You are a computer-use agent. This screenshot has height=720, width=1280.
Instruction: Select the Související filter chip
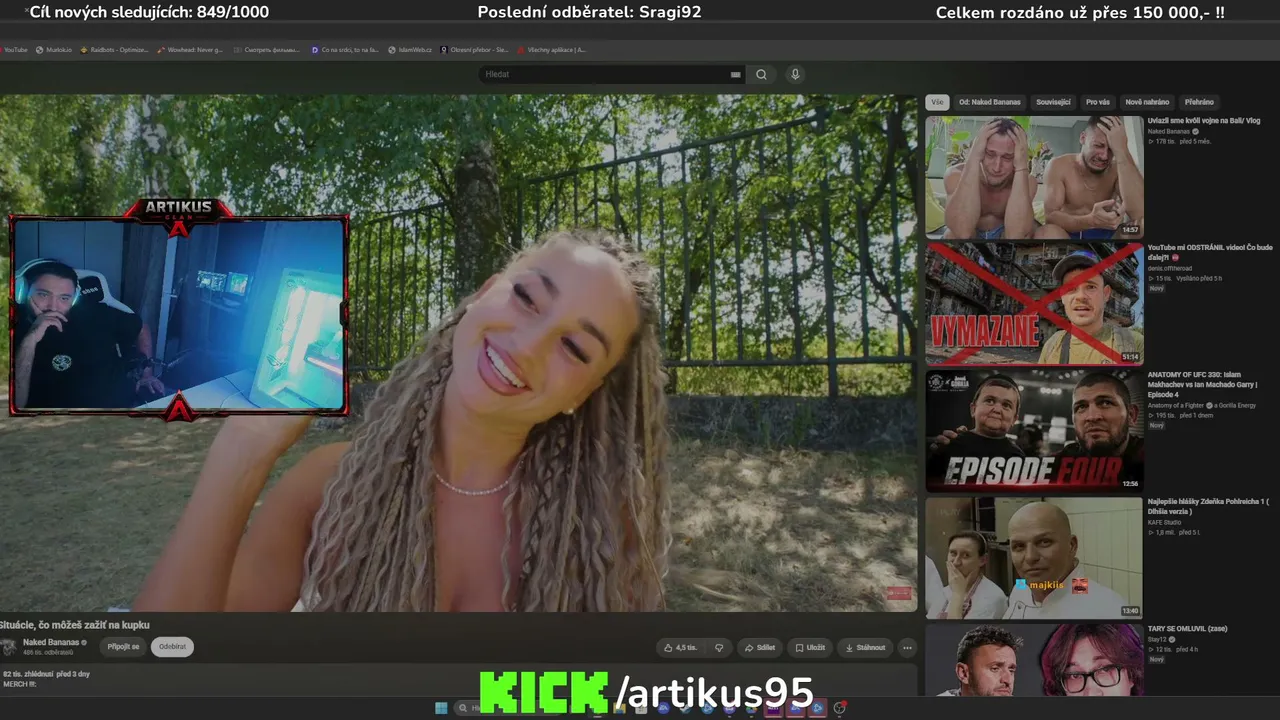coord(1053,102)
